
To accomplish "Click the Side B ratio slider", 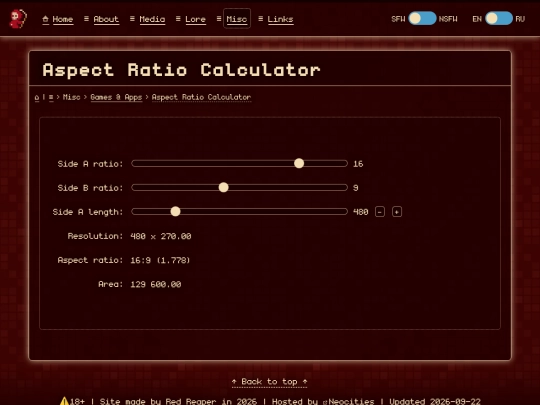I will [239, 187].
